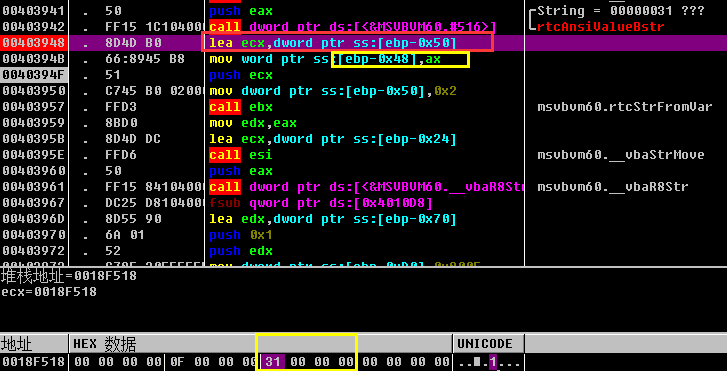Screen dimensions: 727x371
Task: Click the highlighted address 00403948
Action: 33,43
